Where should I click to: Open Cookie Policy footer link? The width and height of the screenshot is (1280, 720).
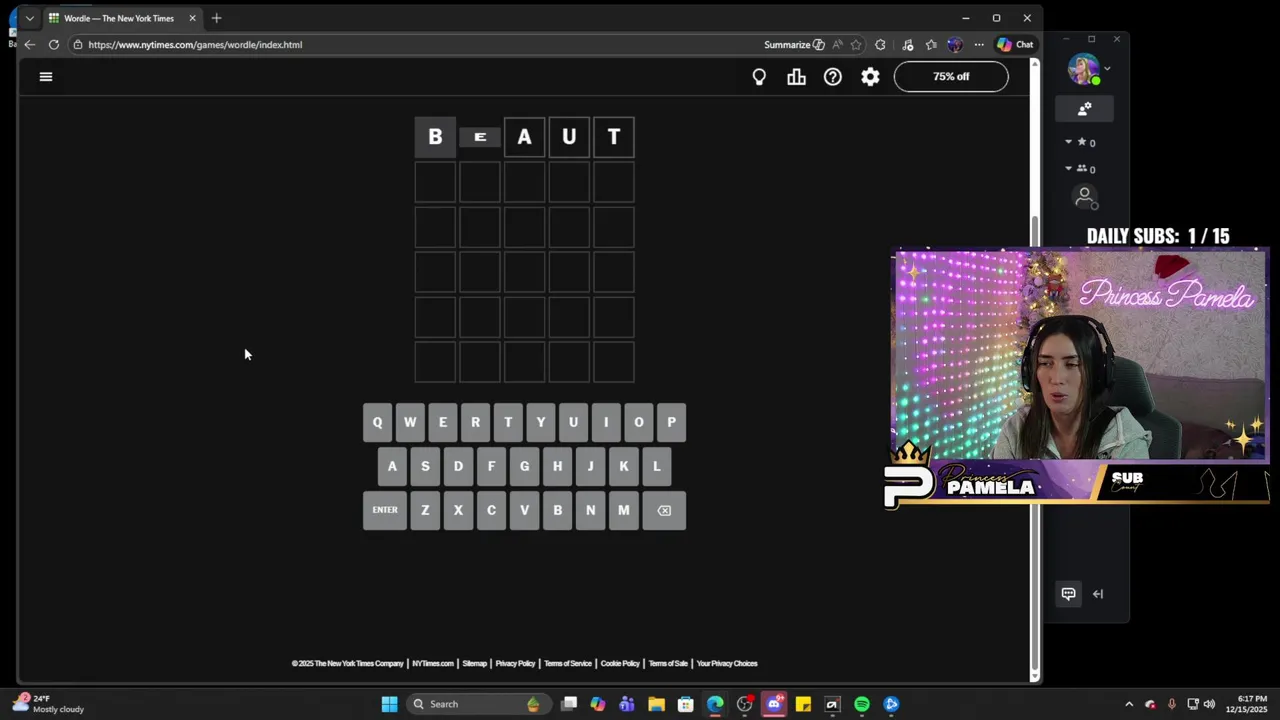(620, 664)
